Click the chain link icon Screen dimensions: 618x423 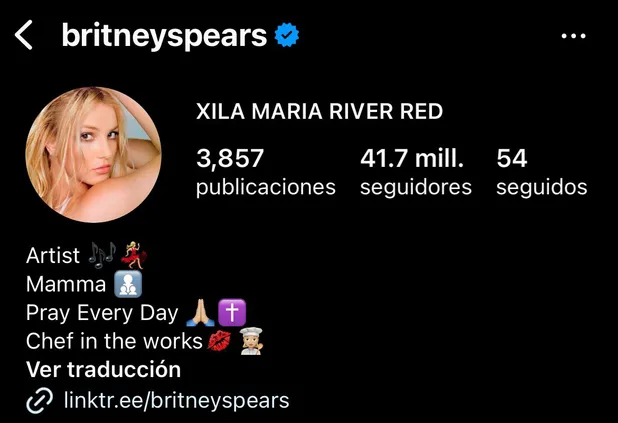click(x=39, y=400)
